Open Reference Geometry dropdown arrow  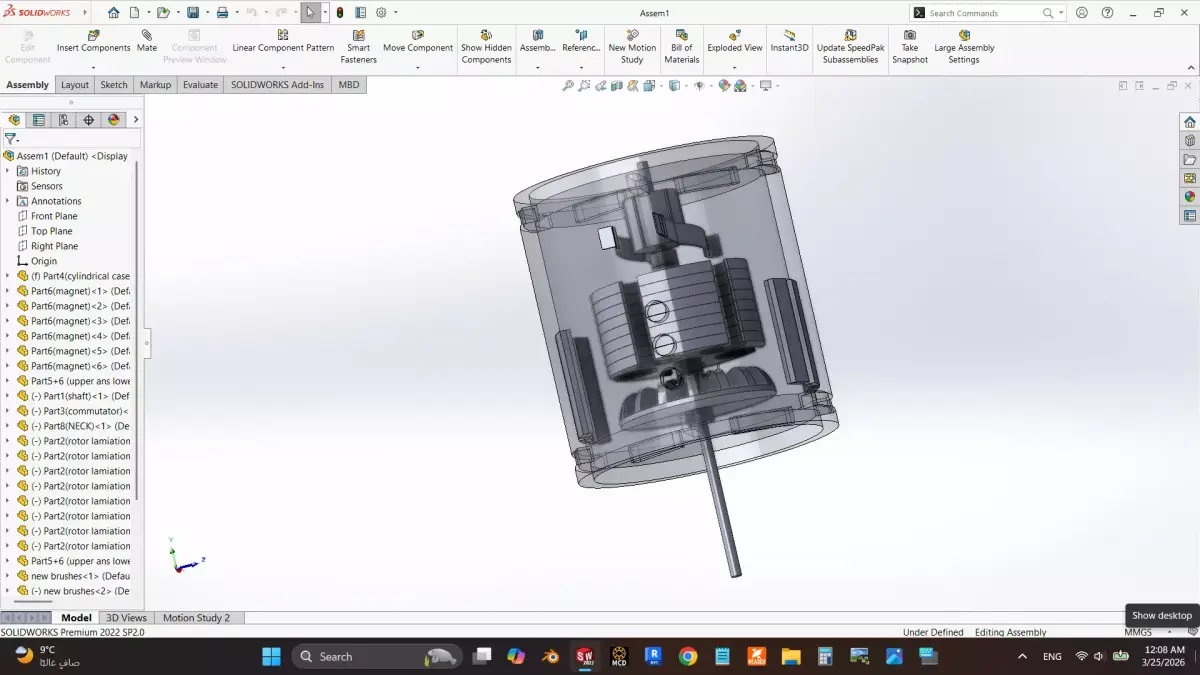click(581, 68)
